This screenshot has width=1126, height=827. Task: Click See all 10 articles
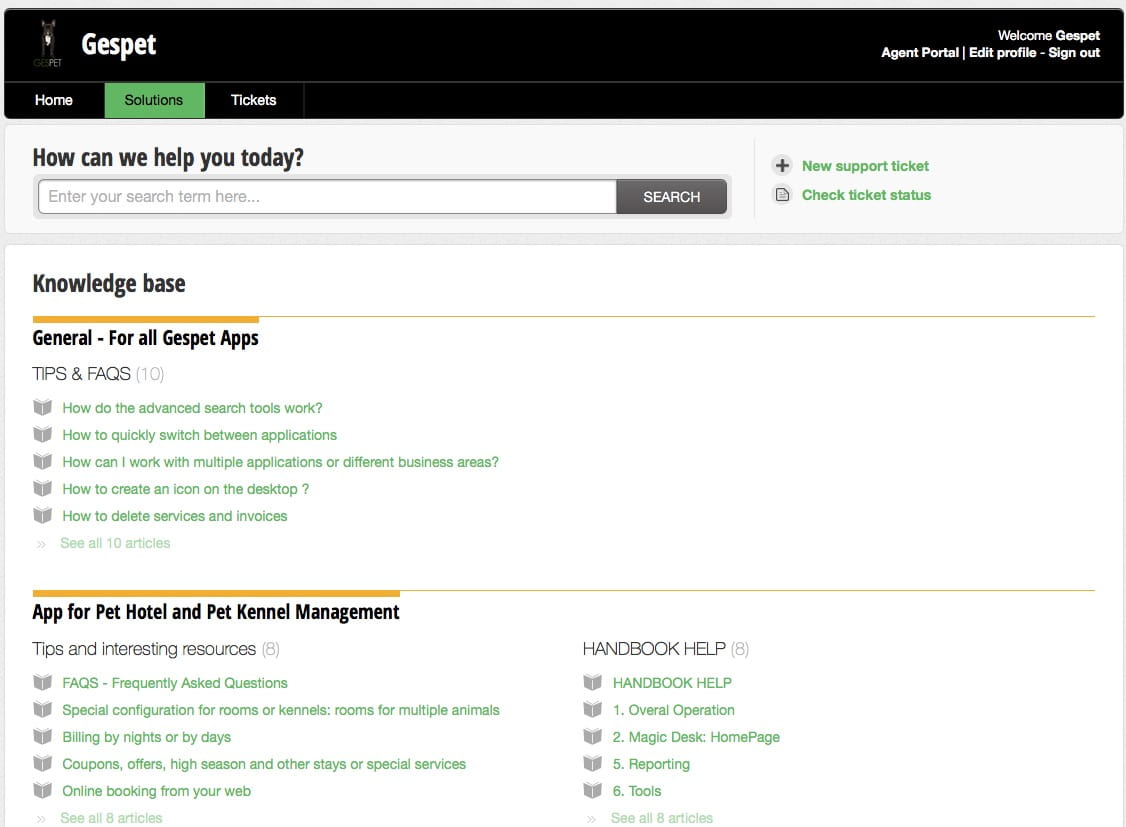(x=115, y=543)
